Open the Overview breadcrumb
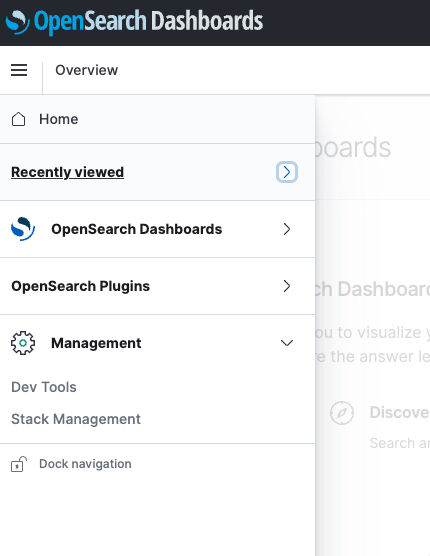The width and height of the screenshot is (430, 556). click(86, 70)
